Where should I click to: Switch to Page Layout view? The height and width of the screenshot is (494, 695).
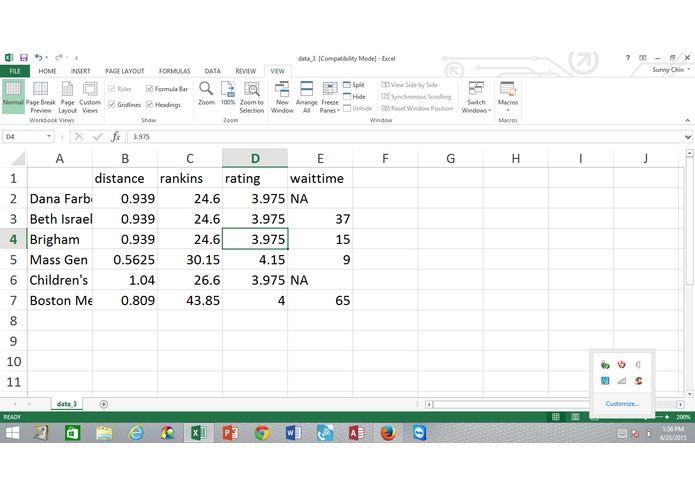tap(67, 97)
